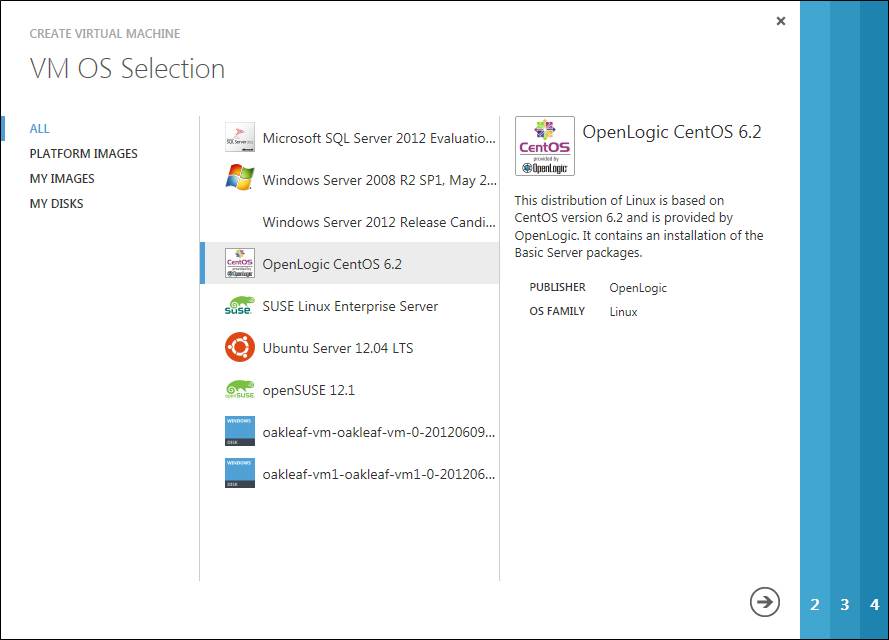Click the CentOS icon in the OS list

pos(240,263)
